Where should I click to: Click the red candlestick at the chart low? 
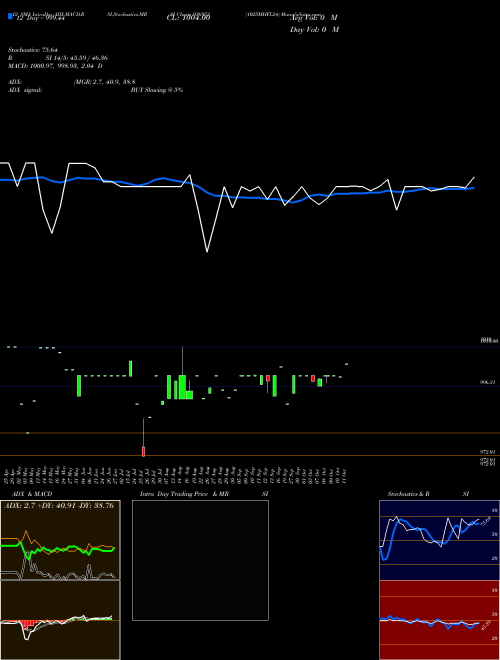(x=144, y=451)
